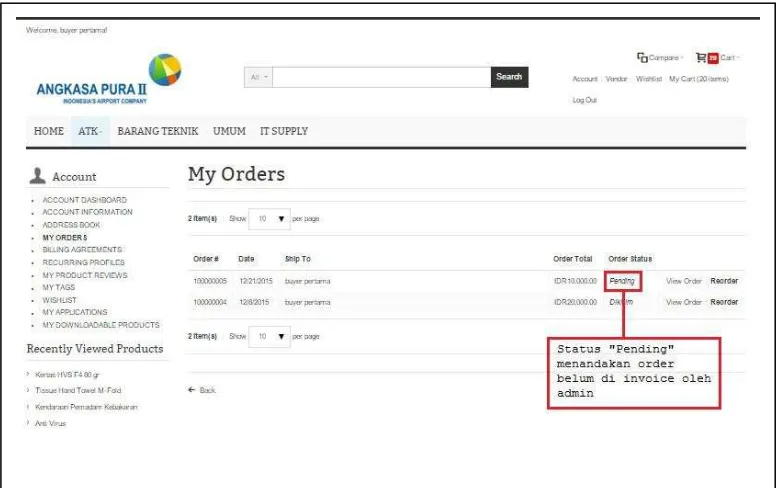Click the Order # column header
The width and height of the screenshot is (780, 488).
coord(206,259)
